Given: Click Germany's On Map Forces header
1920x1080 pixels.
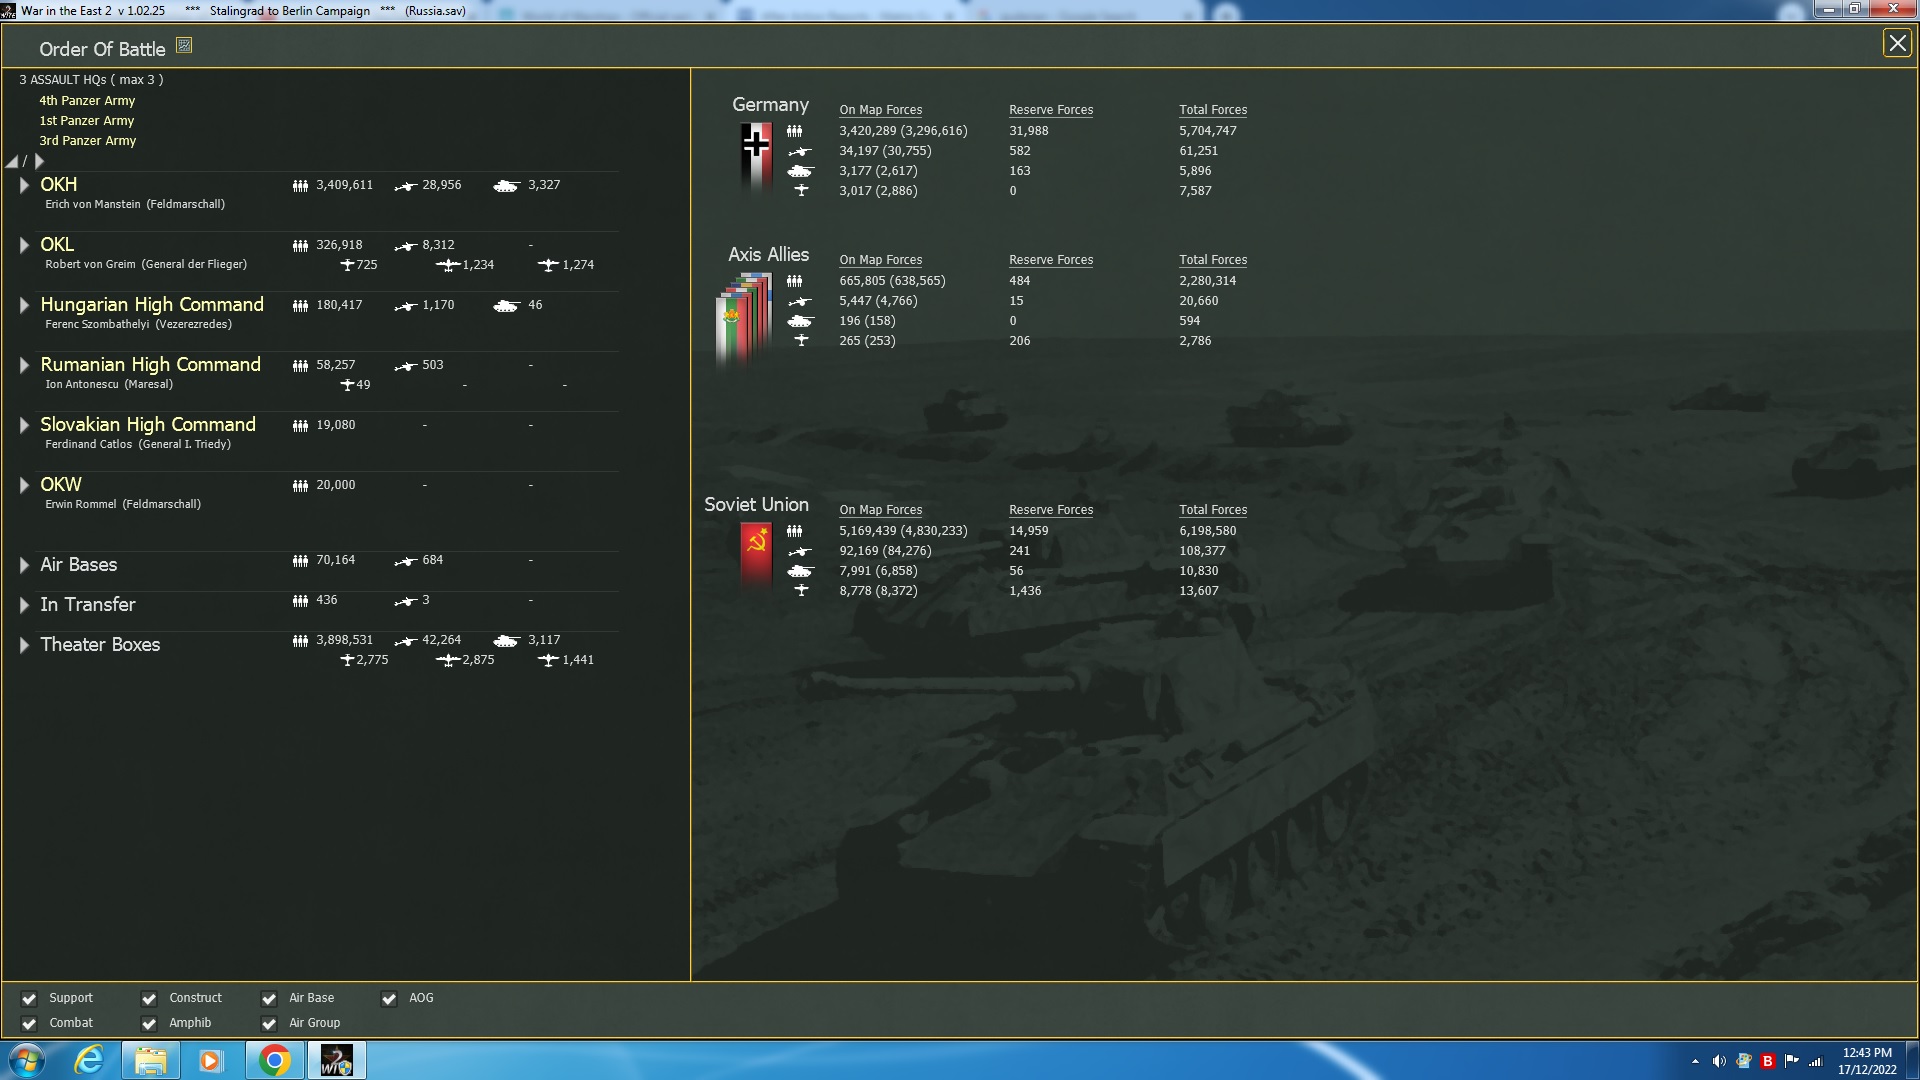Looking at the screenshot, I should pyautogui.click(x=880, y=110).
